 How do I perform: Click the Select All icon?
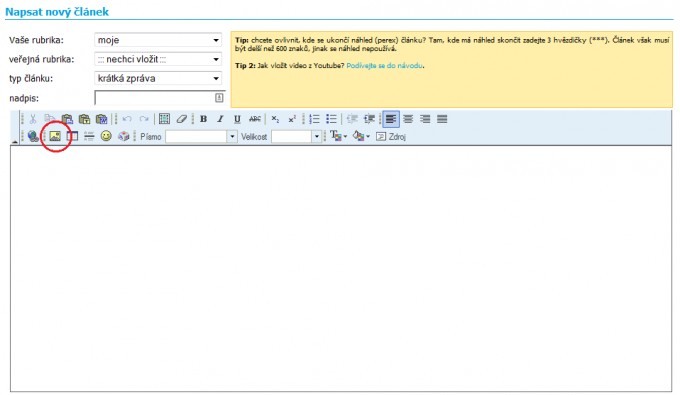point(164,119)
